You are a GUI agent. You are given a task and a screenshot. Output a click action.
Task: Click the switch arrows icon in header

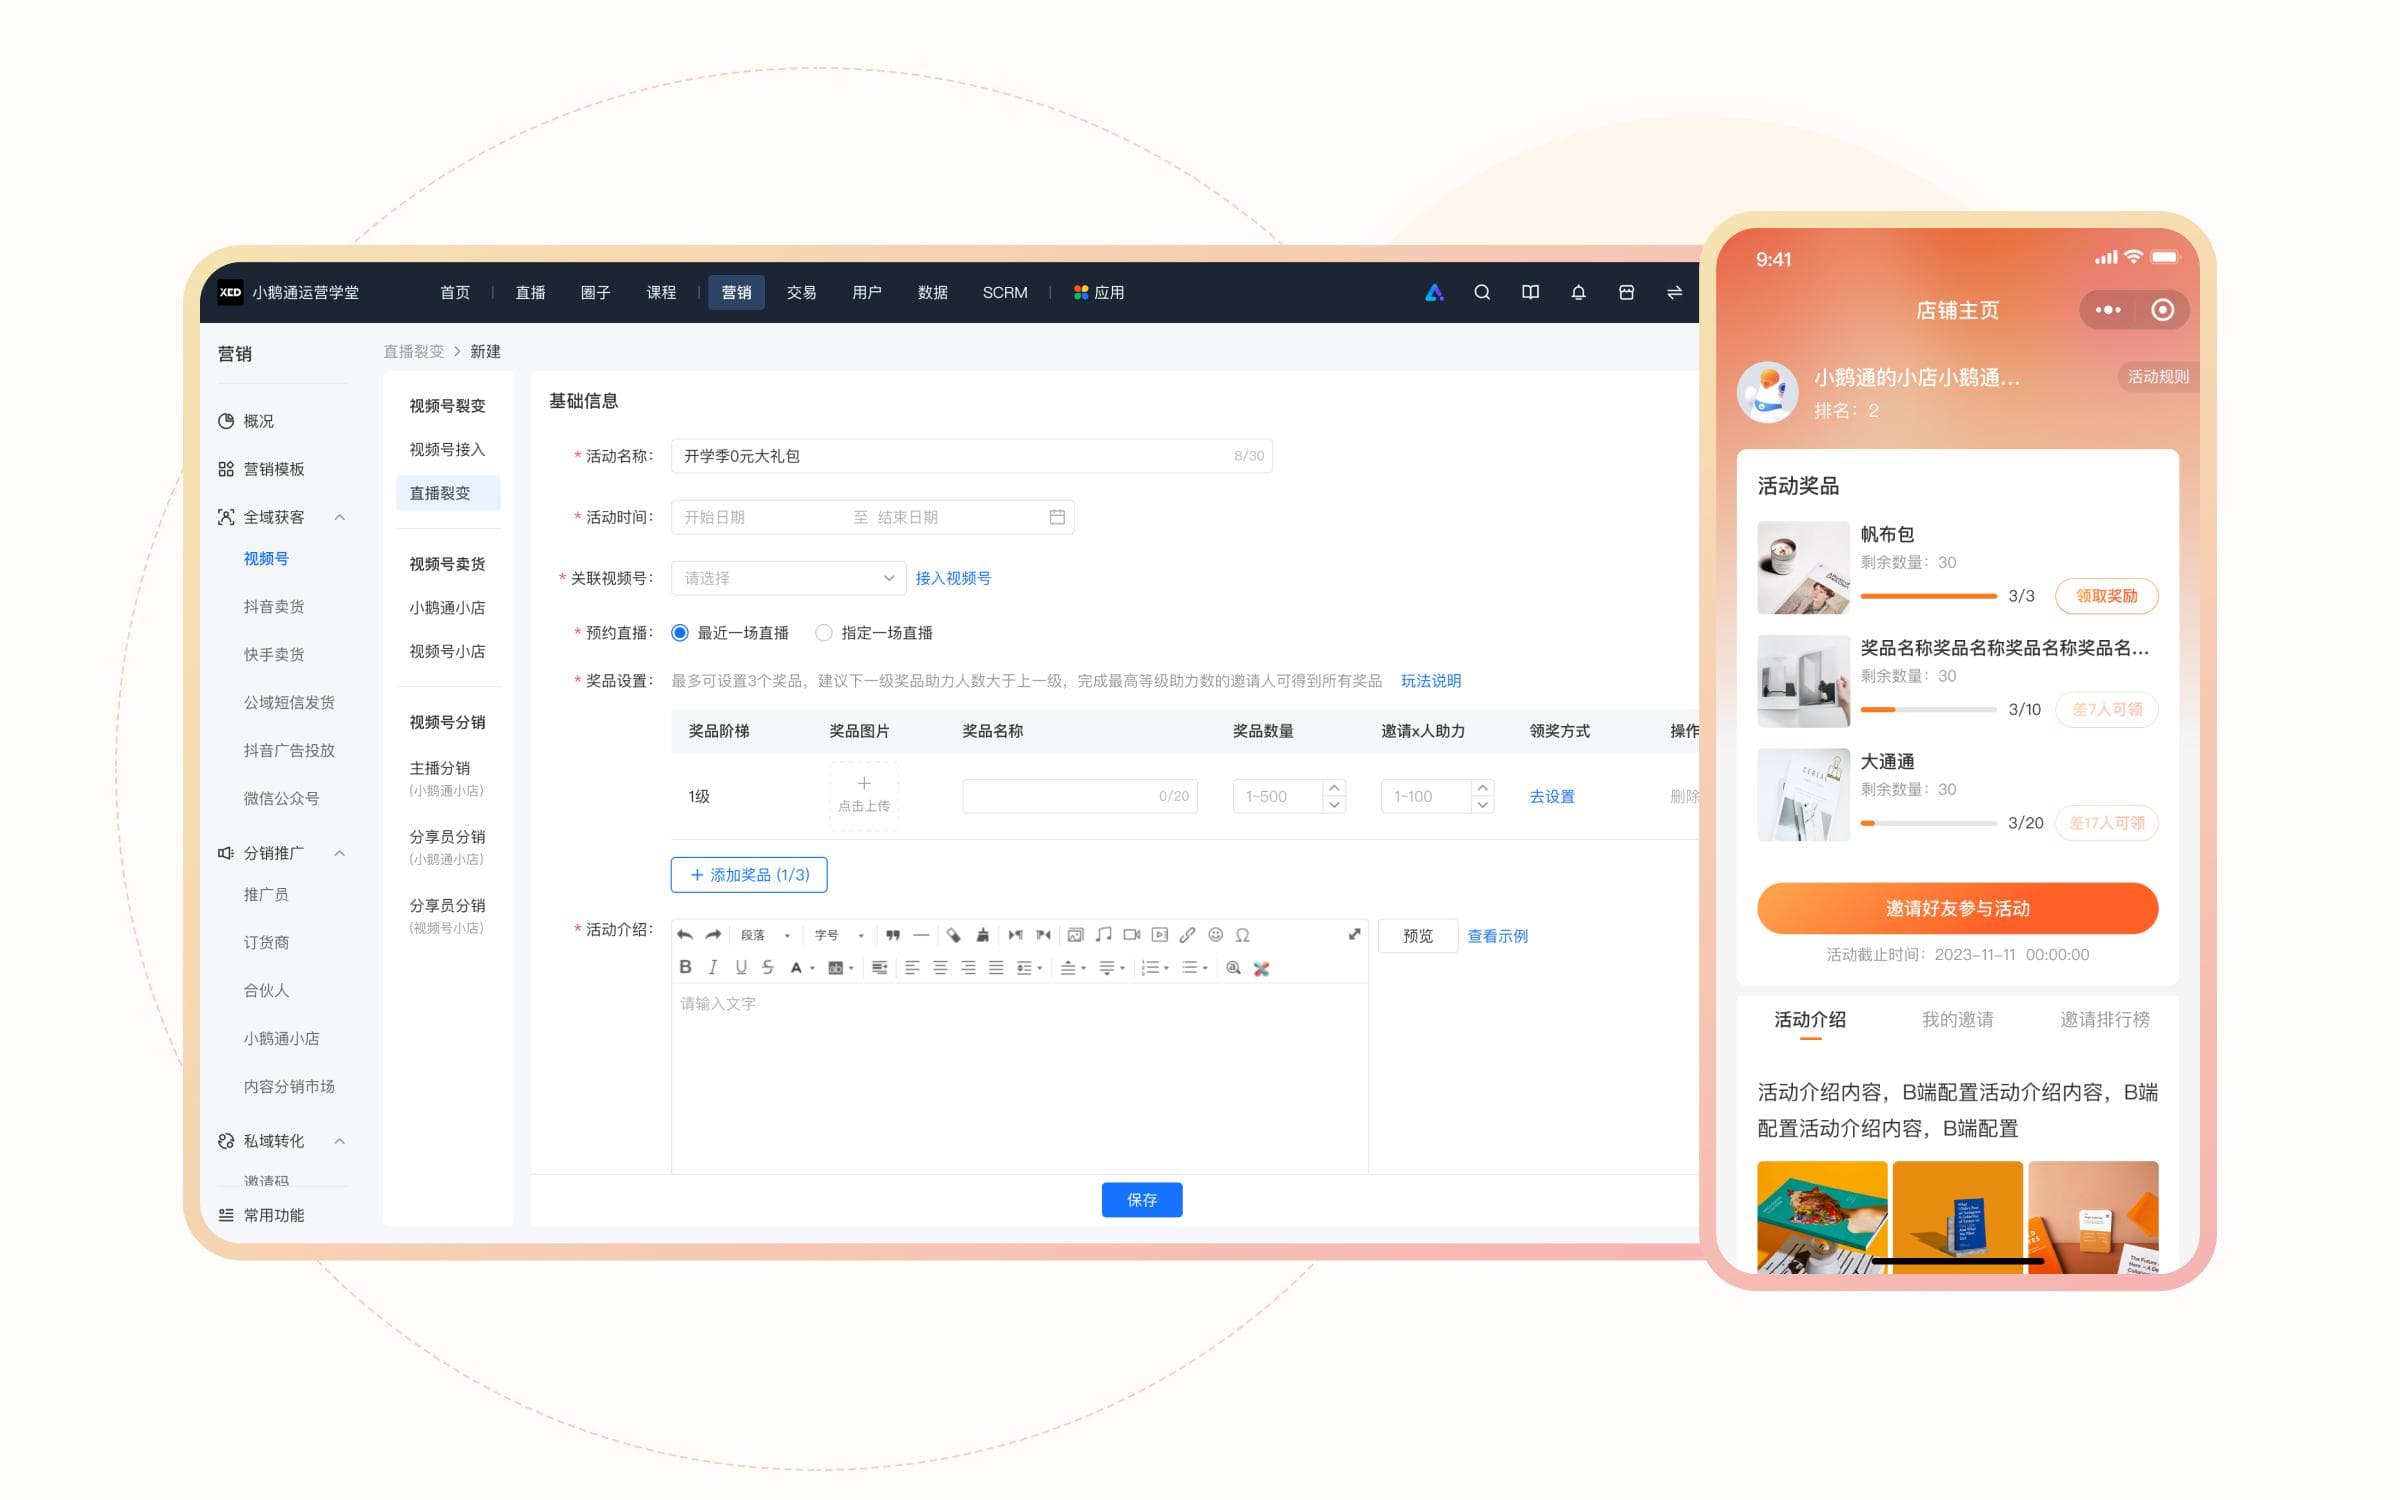(1674, 292)
